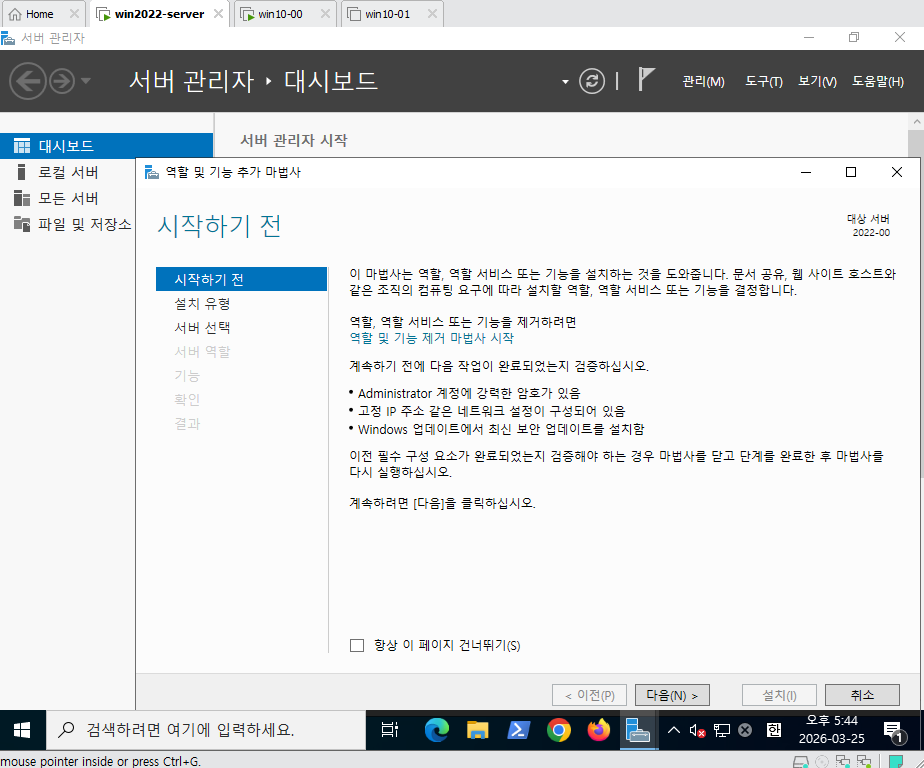Click the 모든 서버 icon
This screenshot has width=924, height=768.
[x=22, y=198]
